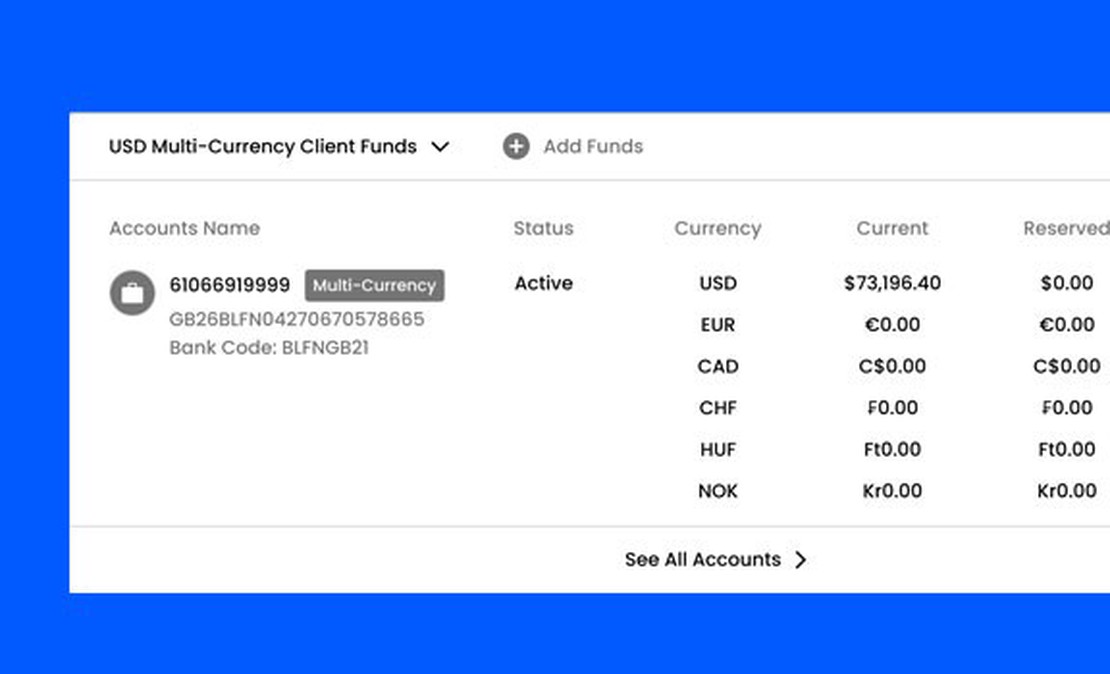Image resolution: width=1110 pixels, height=674 pixels.
Task: Click the Bank Code BLFNGB21 text
Action: (269, 348)
